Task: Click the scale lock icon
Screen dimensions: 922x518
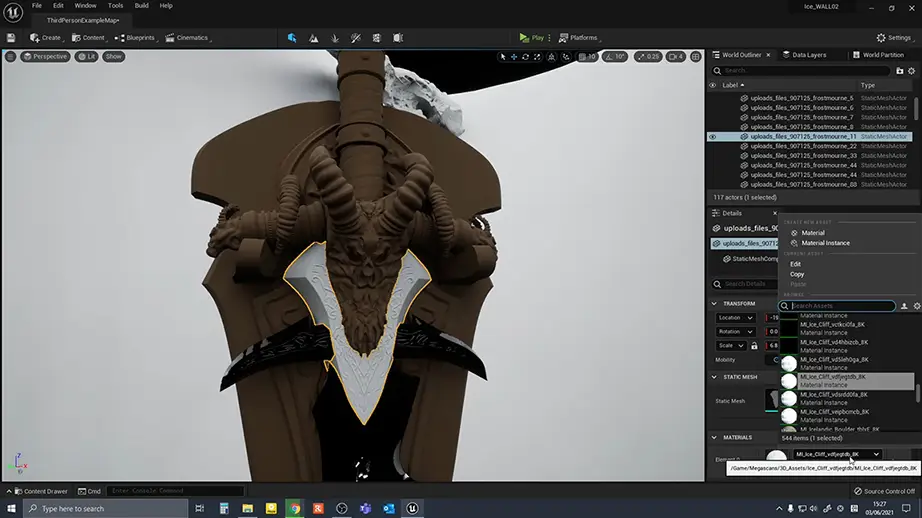Action: pos(756,345)
